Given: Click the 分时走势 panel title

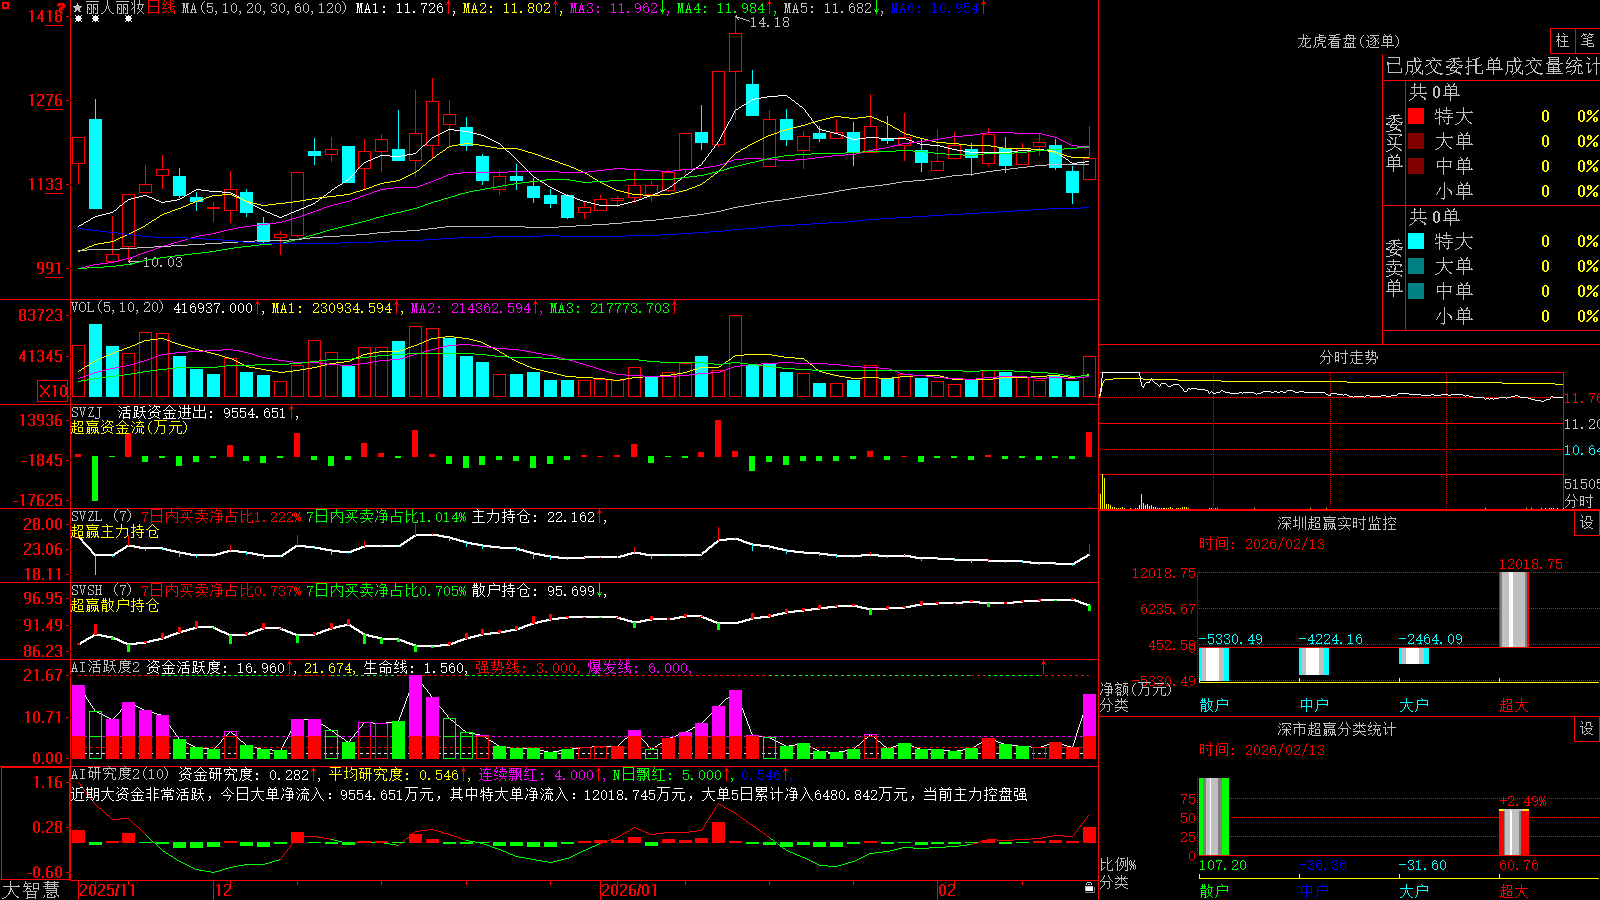Looking at the screenshot, I should click(1348, 357).
